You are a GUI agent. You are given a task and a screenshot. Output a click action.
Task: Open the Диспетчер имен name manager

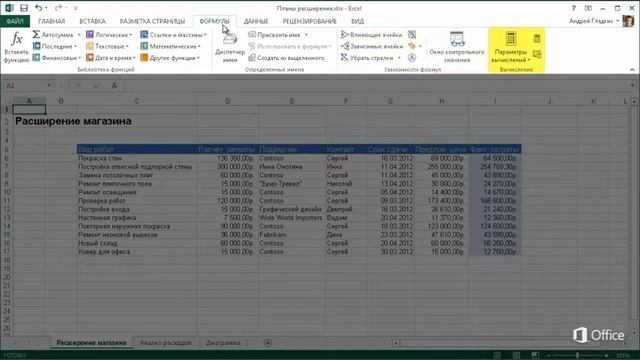click(x=230, y=47)
